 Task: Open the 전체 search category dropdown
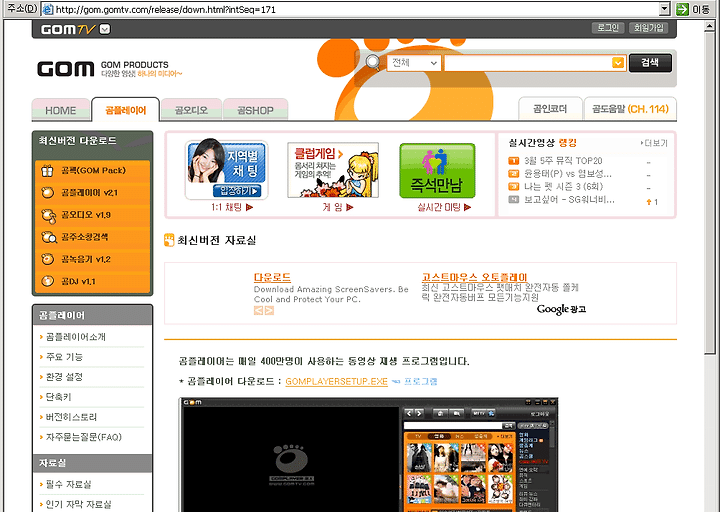point(414,63)
